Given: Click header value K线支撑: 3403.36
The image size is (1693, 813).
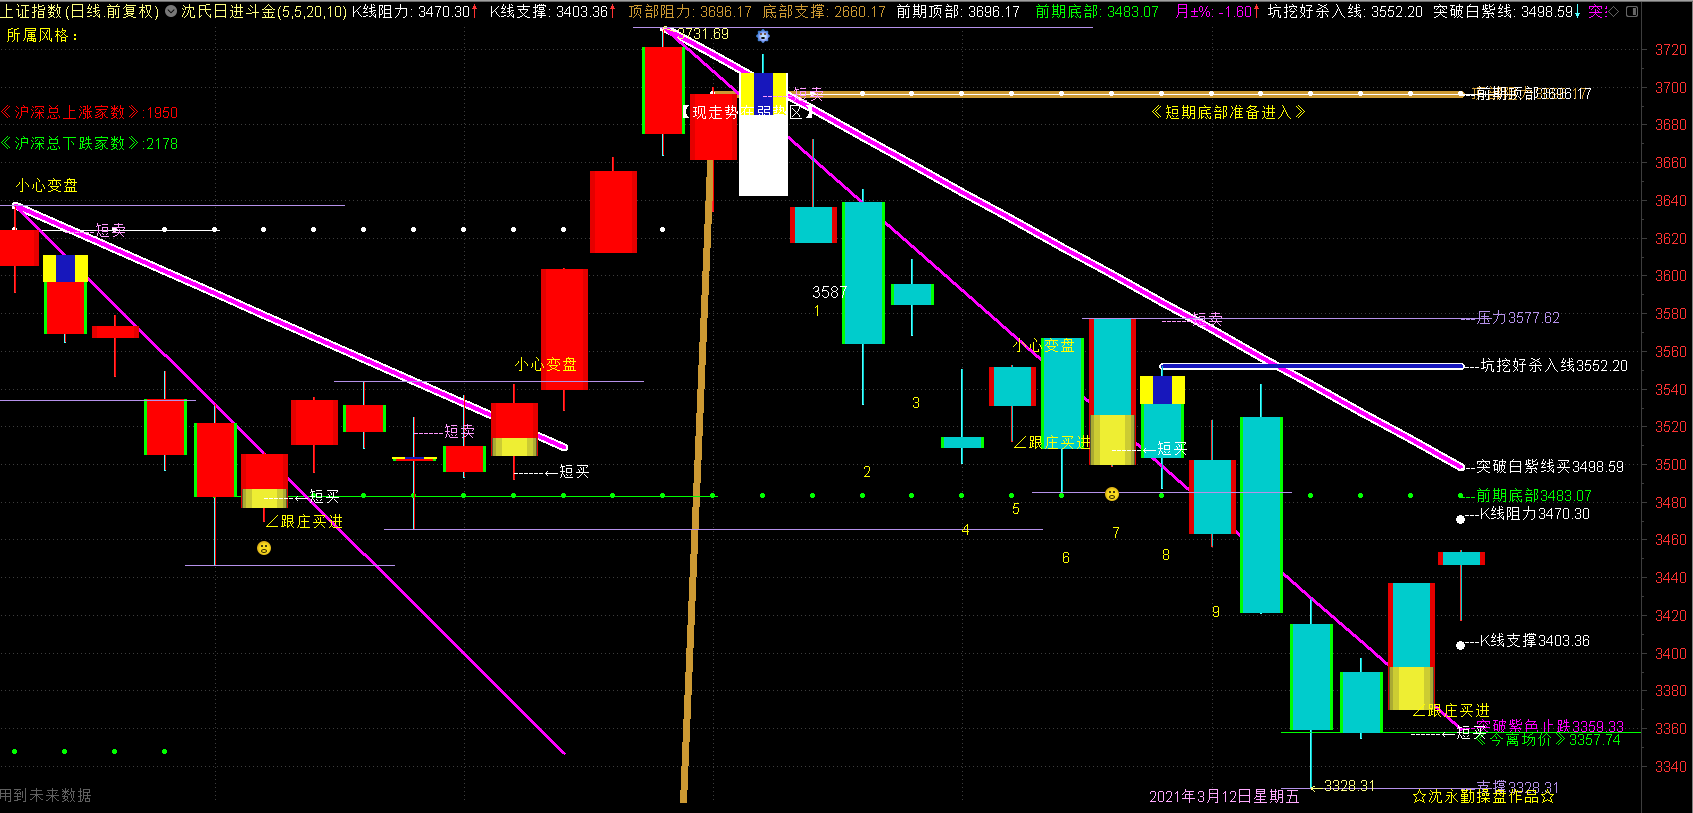Looking at the screenshot, I should tap(553, 12).
